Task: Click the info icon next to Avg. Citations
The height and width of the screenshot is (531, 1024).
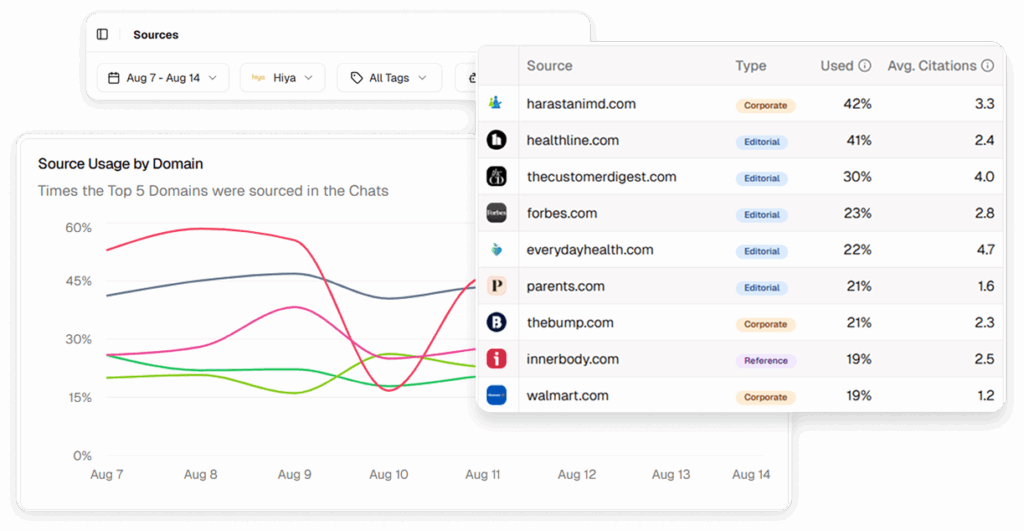Action: (x=987, y=66)
